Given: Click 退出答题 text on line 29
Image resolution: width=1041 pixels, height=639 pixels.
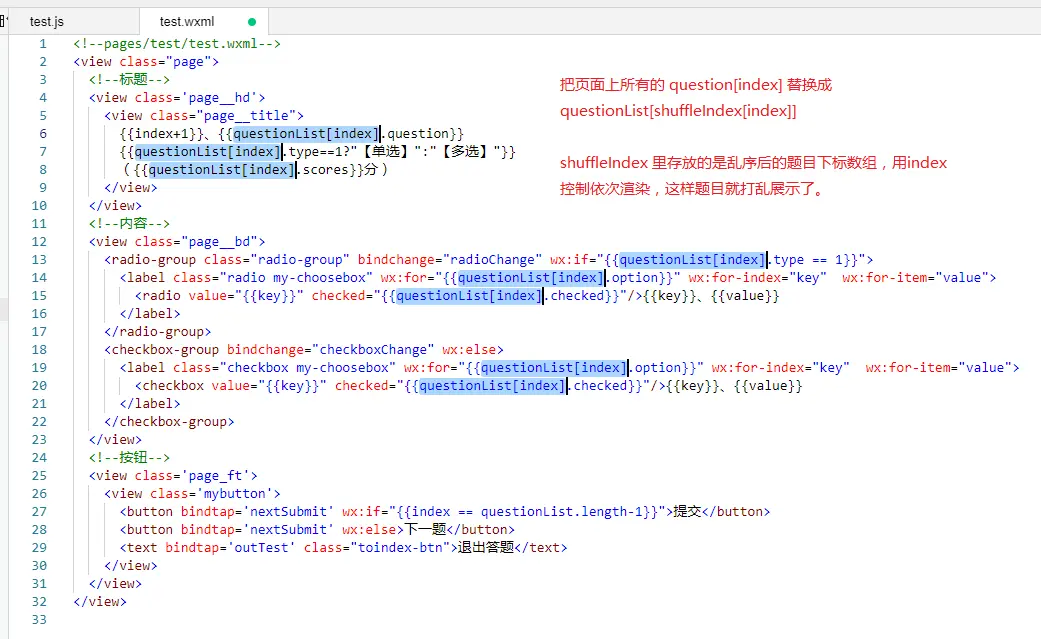Looking at the screenshot, I should point(486,547).
